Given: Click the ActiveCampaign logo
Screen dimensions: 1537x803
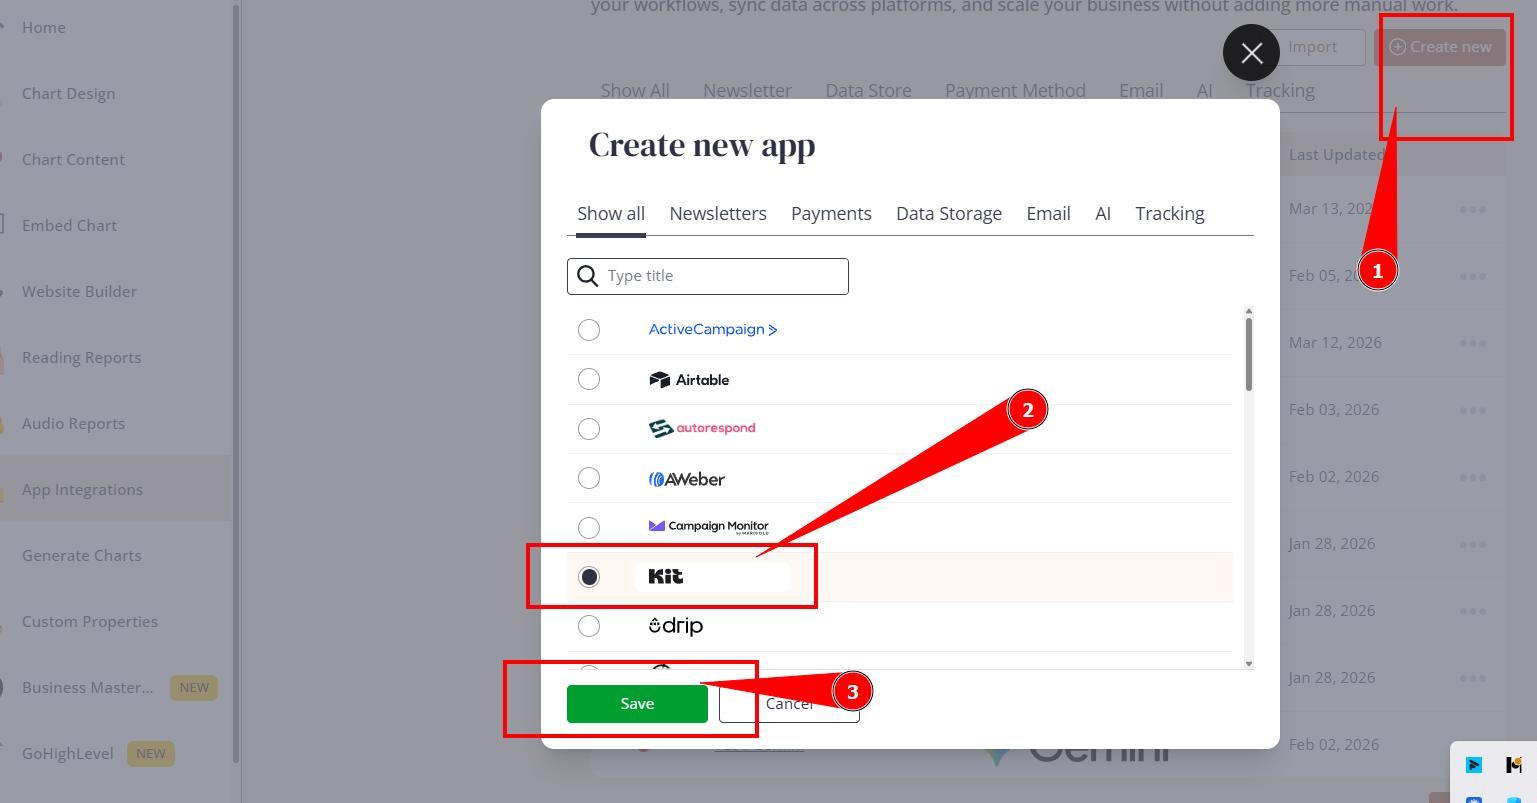Looking at the screenshot, I should click(x=712, y=329).
